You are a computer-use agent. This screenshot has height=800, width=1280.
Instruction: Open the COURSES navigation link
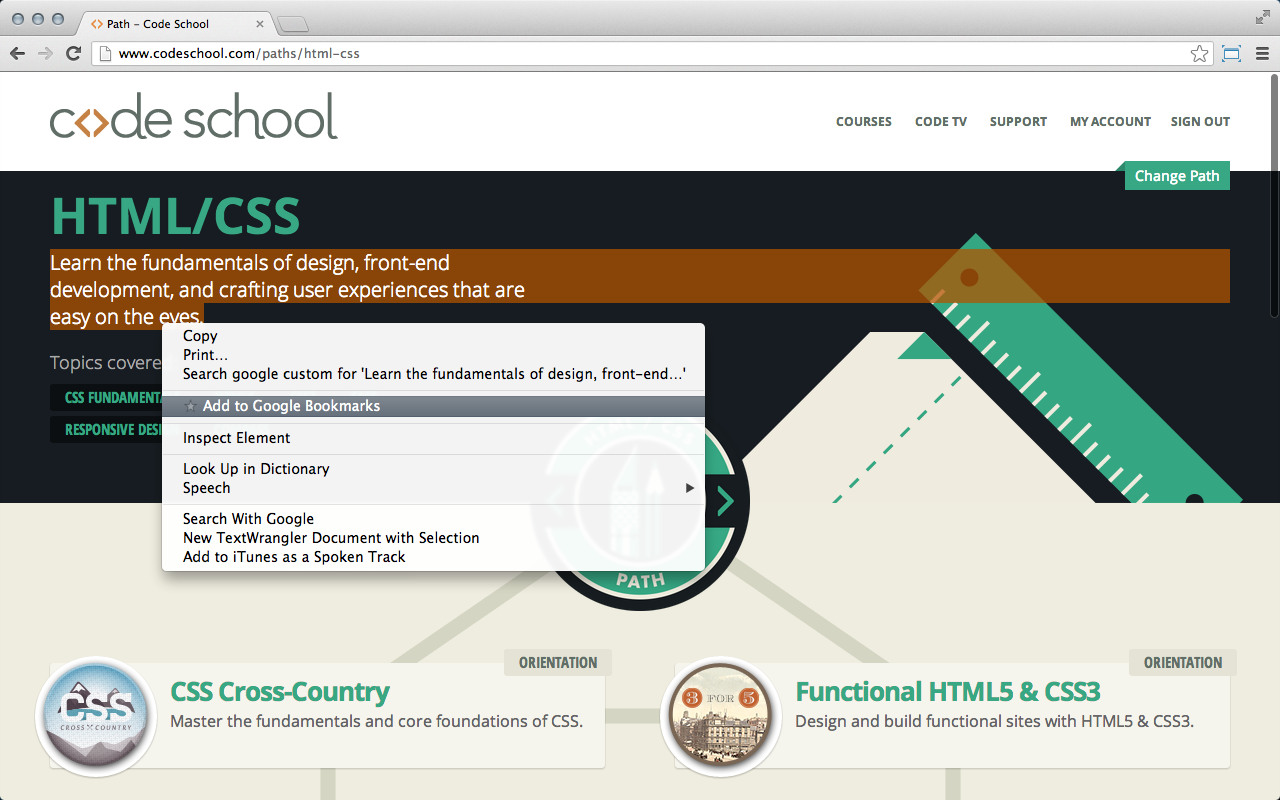point(864,122)
